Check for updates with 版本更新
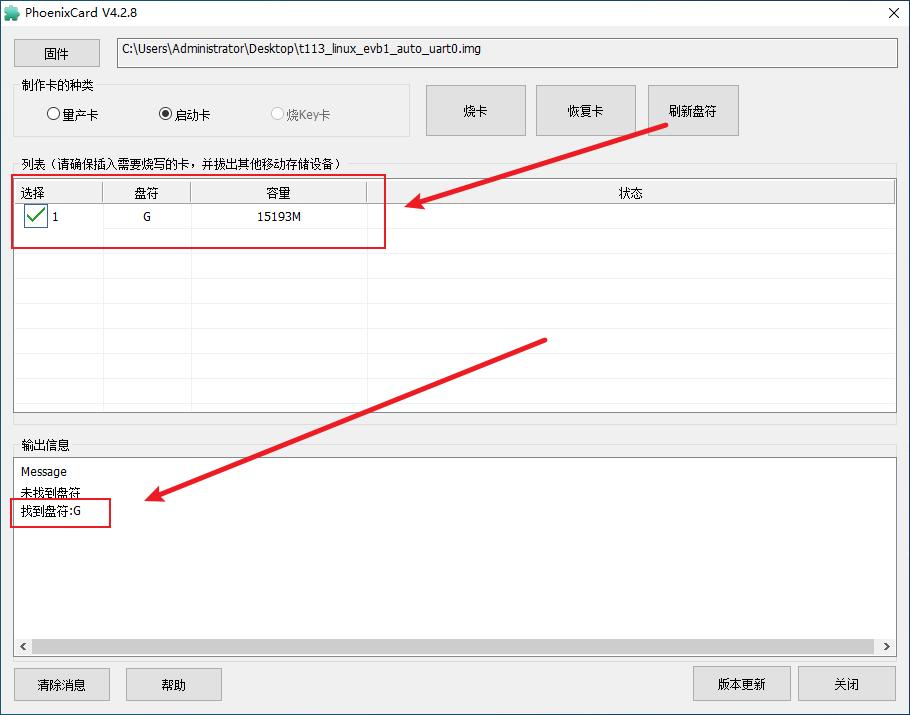 pyautogui.click(x=741, y=684)
